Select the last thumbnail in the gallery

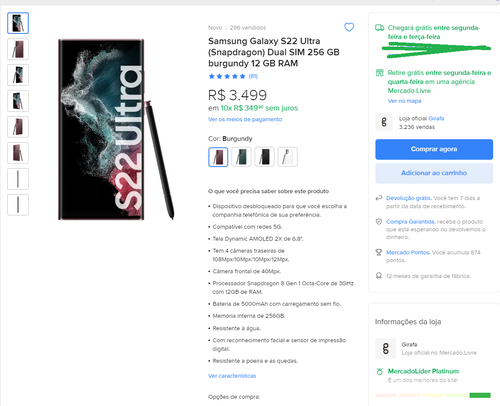18,205
